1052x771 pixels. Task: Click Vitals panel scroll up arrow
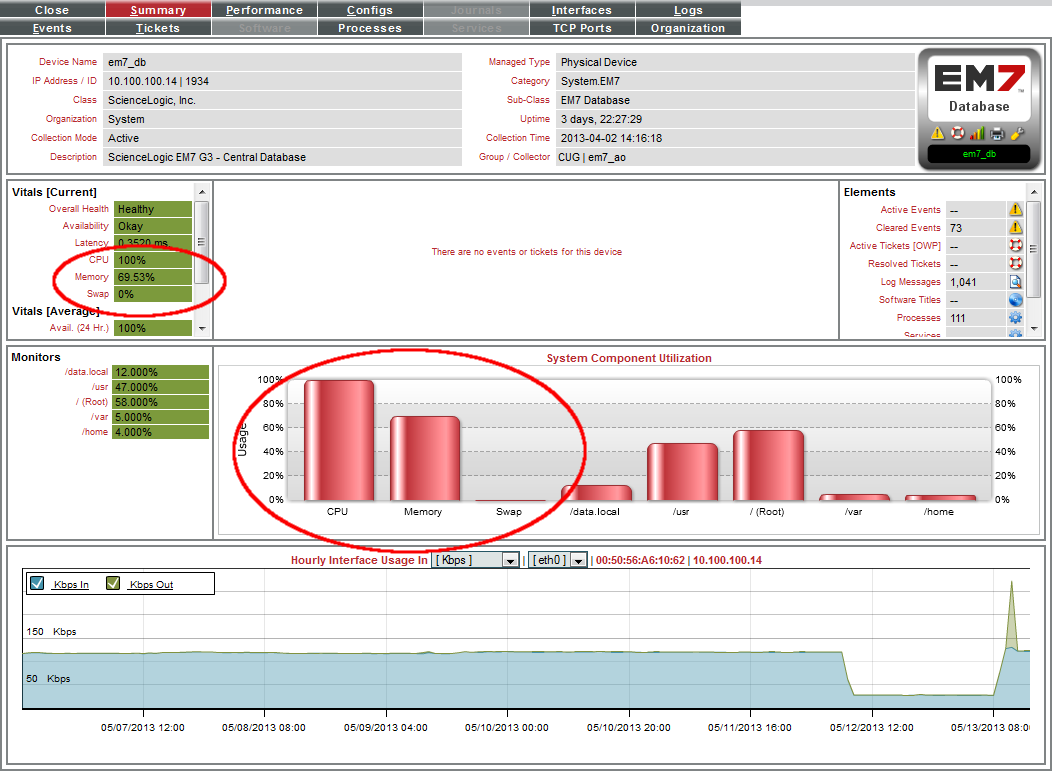pos(202,192)
